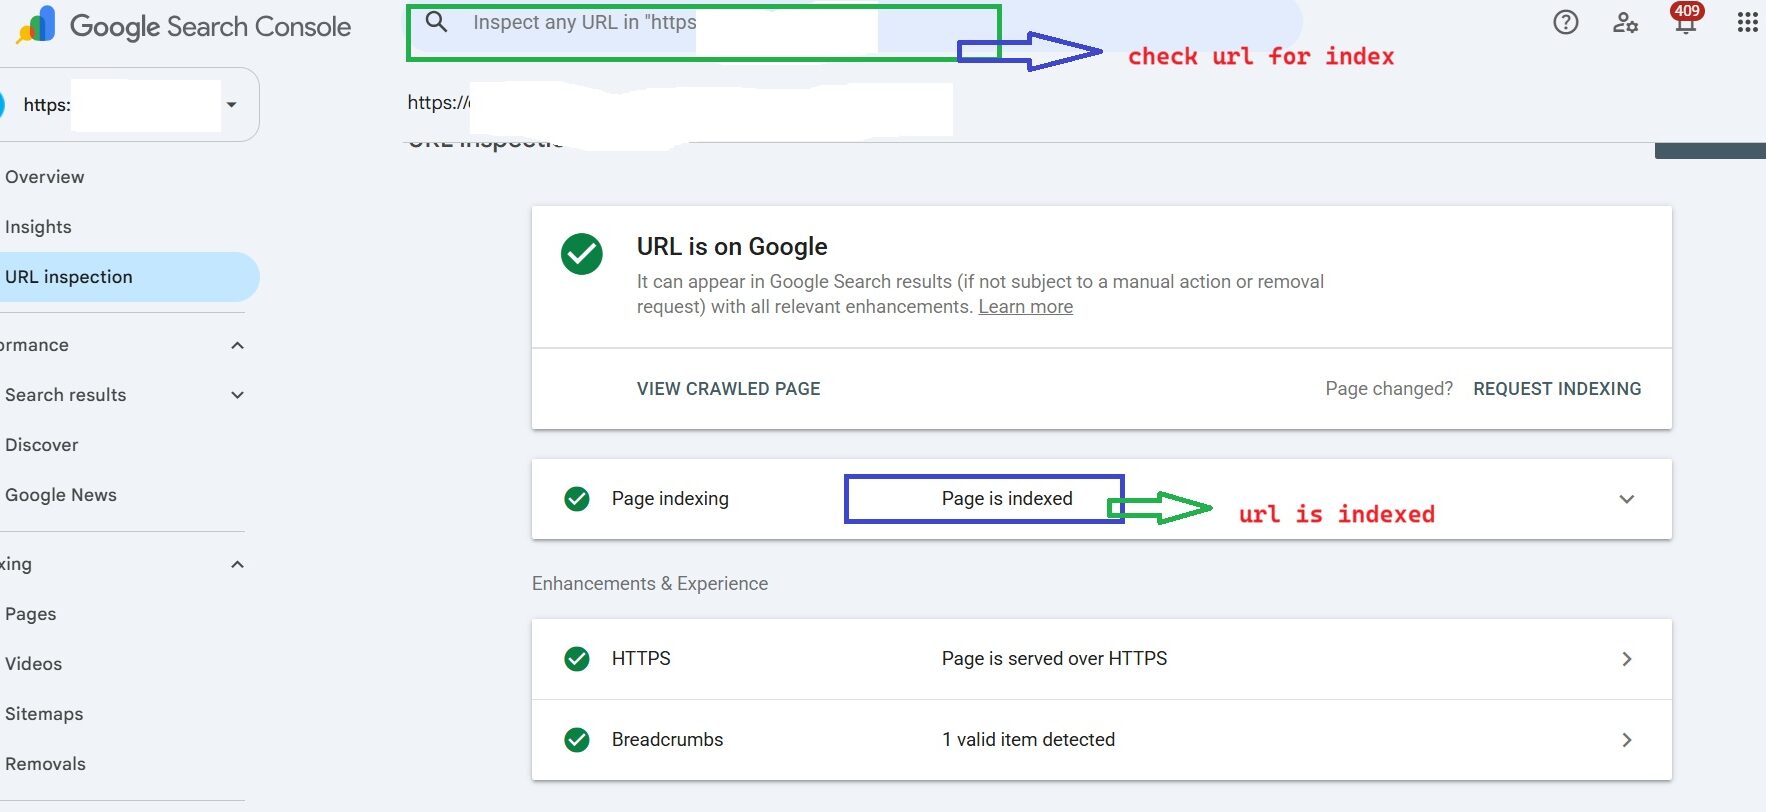Image resolution: width=1766 pixels, height=812 pixels.
Task: Click green check icon next to Breadcrumbs
Action: click(x=577, y=739)
